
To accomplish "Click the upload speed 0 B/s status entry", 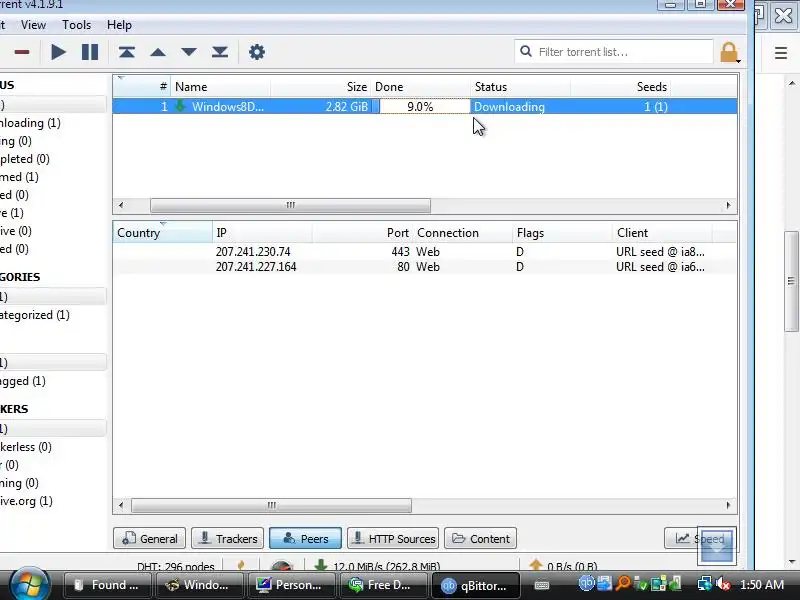I will pyautogui.click(x=563, y=566).
